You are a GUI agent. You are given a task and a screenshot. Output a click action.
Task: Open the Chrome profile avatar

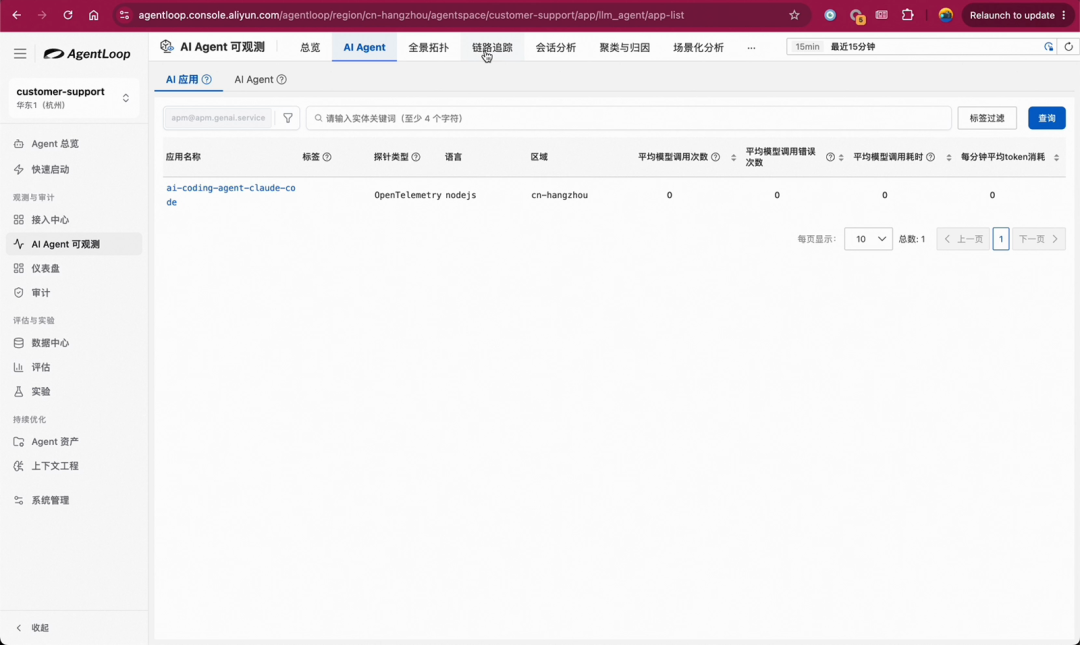click(946, 15)
